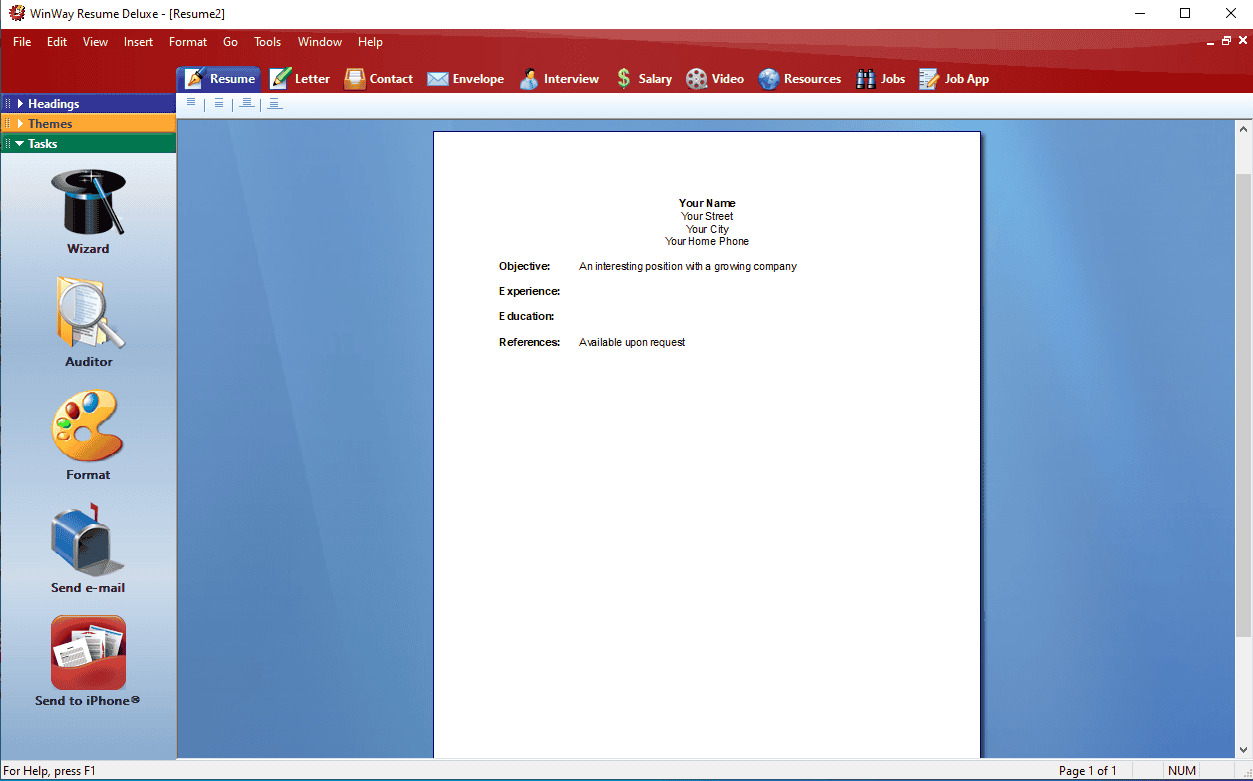Open the Contact tab
This screenshot has height=781, width=1253.
[378, 79]
